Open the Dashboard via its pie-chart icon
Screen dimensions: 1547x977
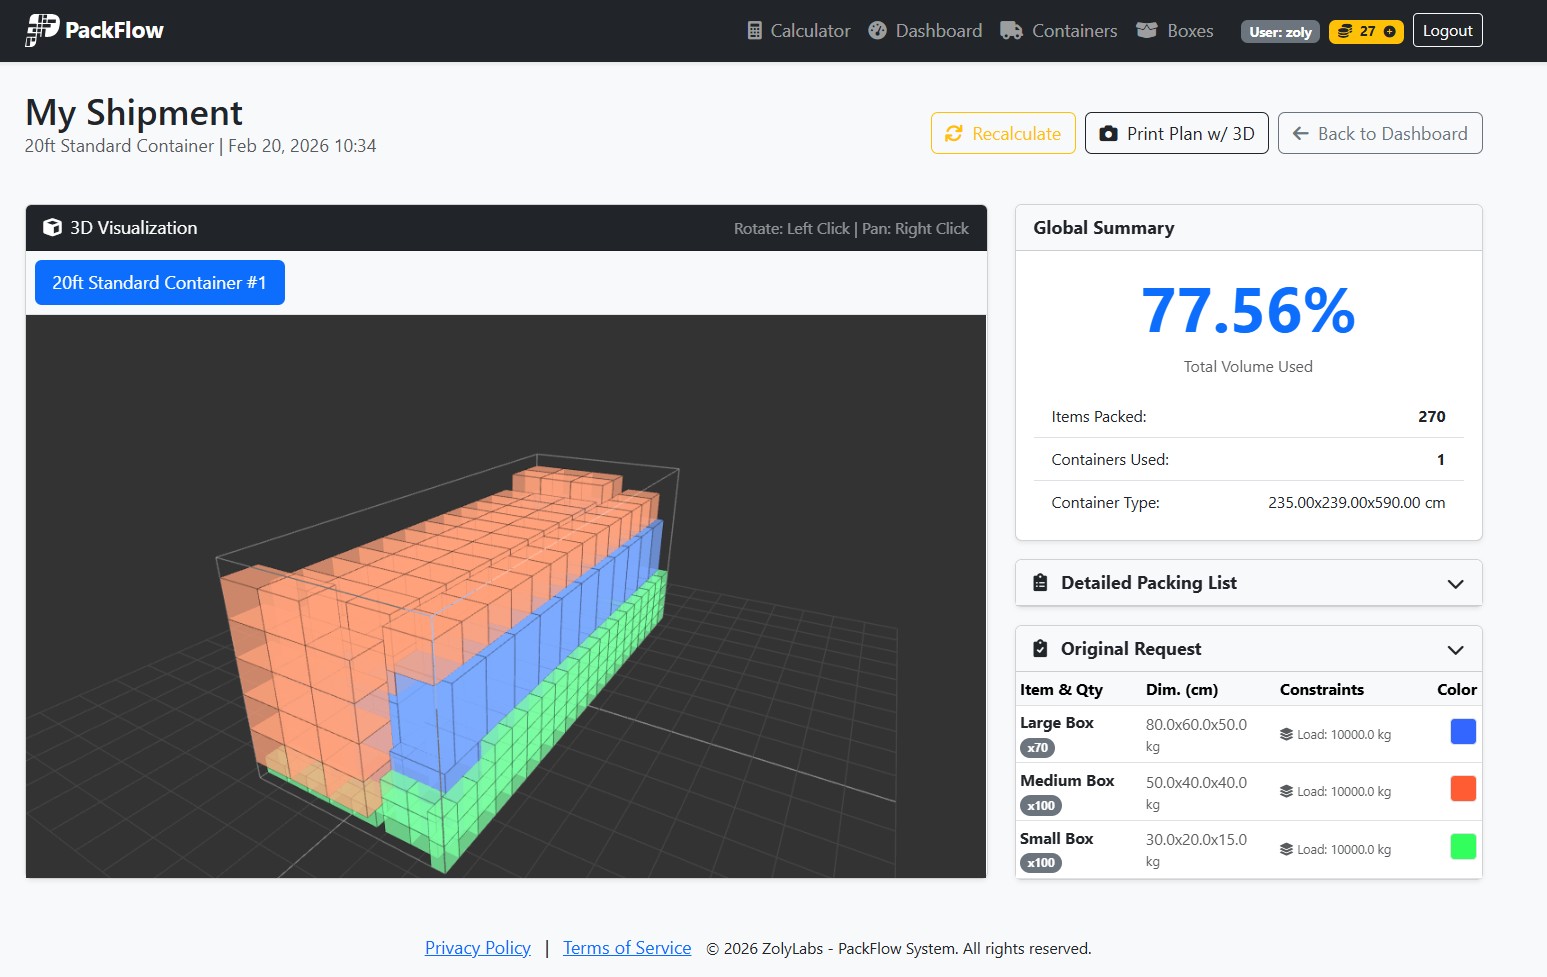click(x=877, y=30)
